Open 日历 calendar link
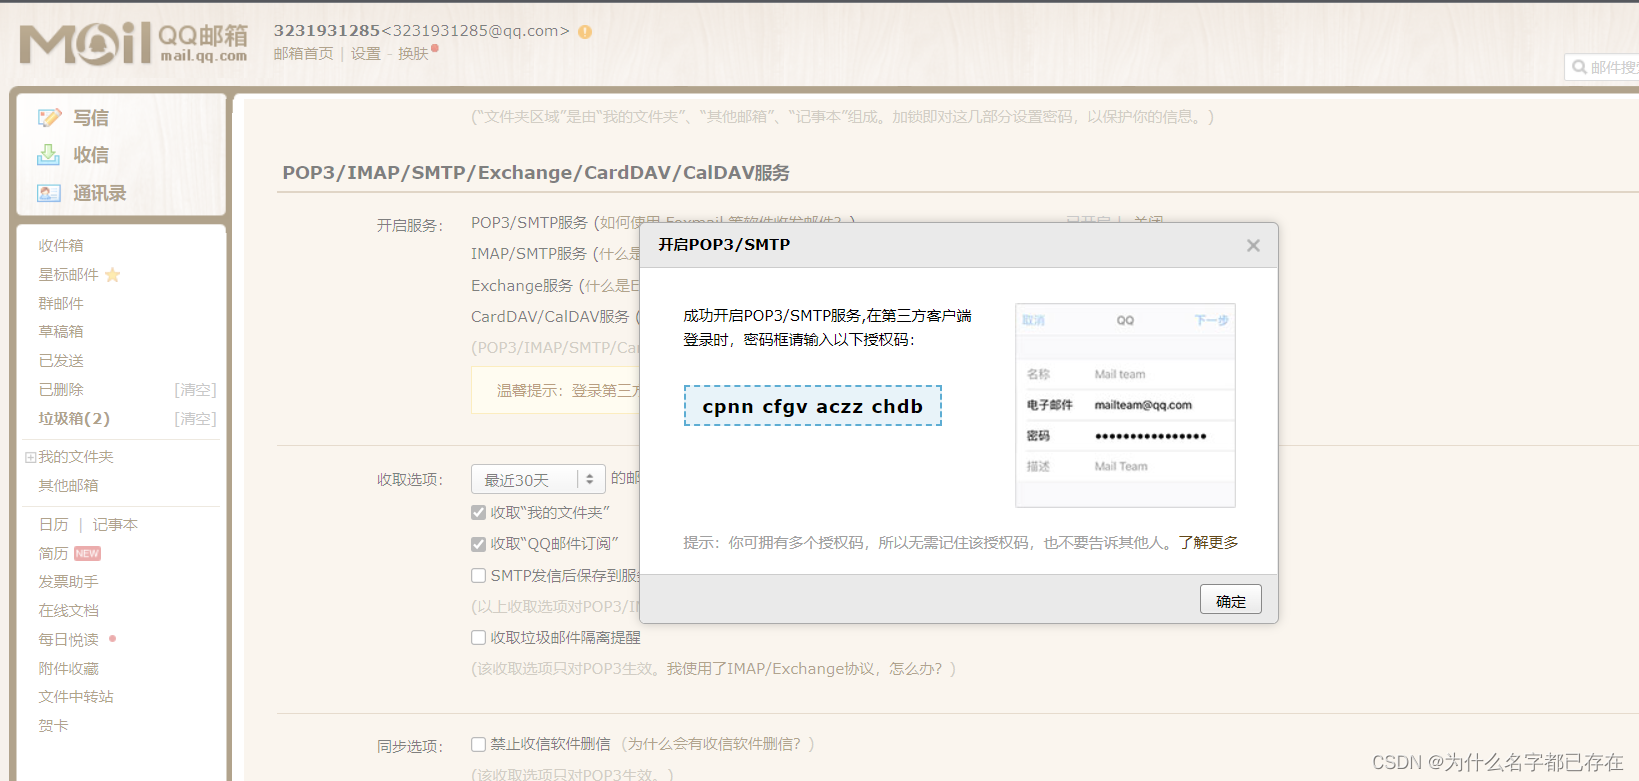The height and width of the screenshot is (781, 1639). [53, 524]
